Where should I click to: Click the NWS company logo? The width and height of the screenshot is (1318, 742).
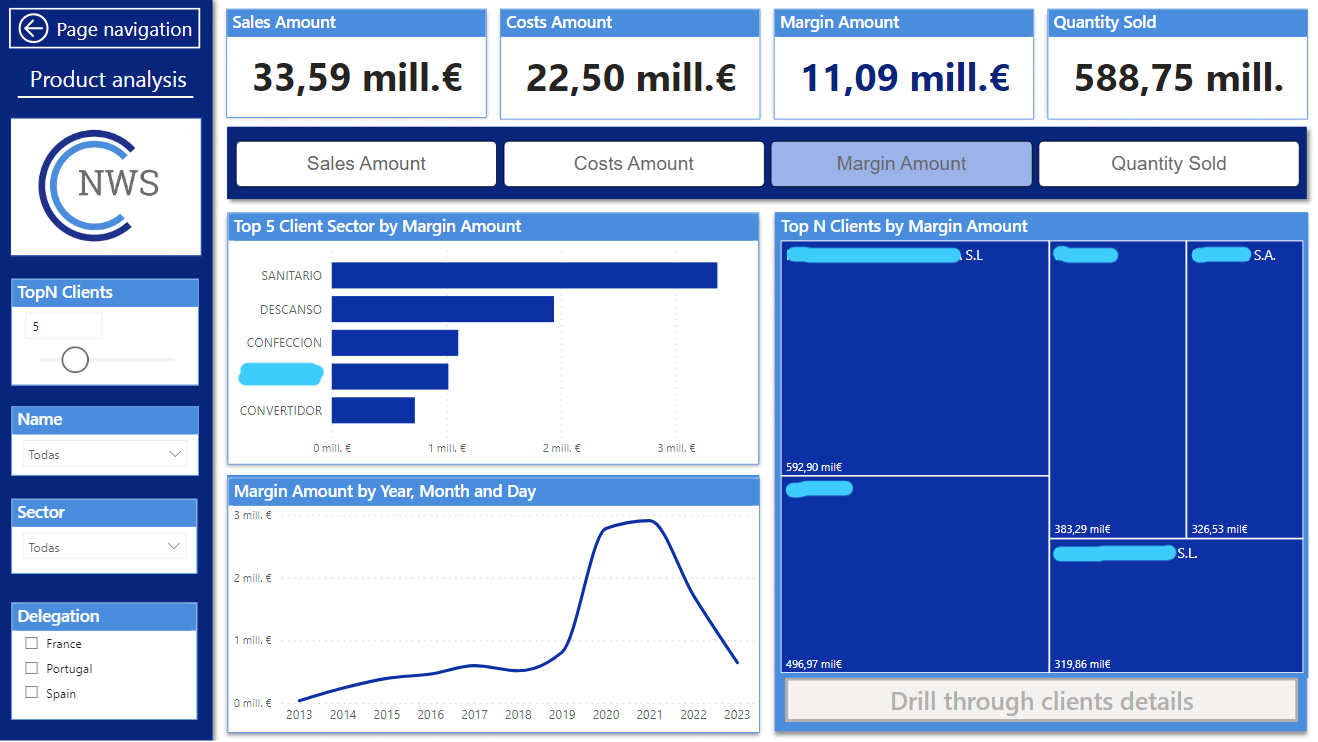coord(105,186)
